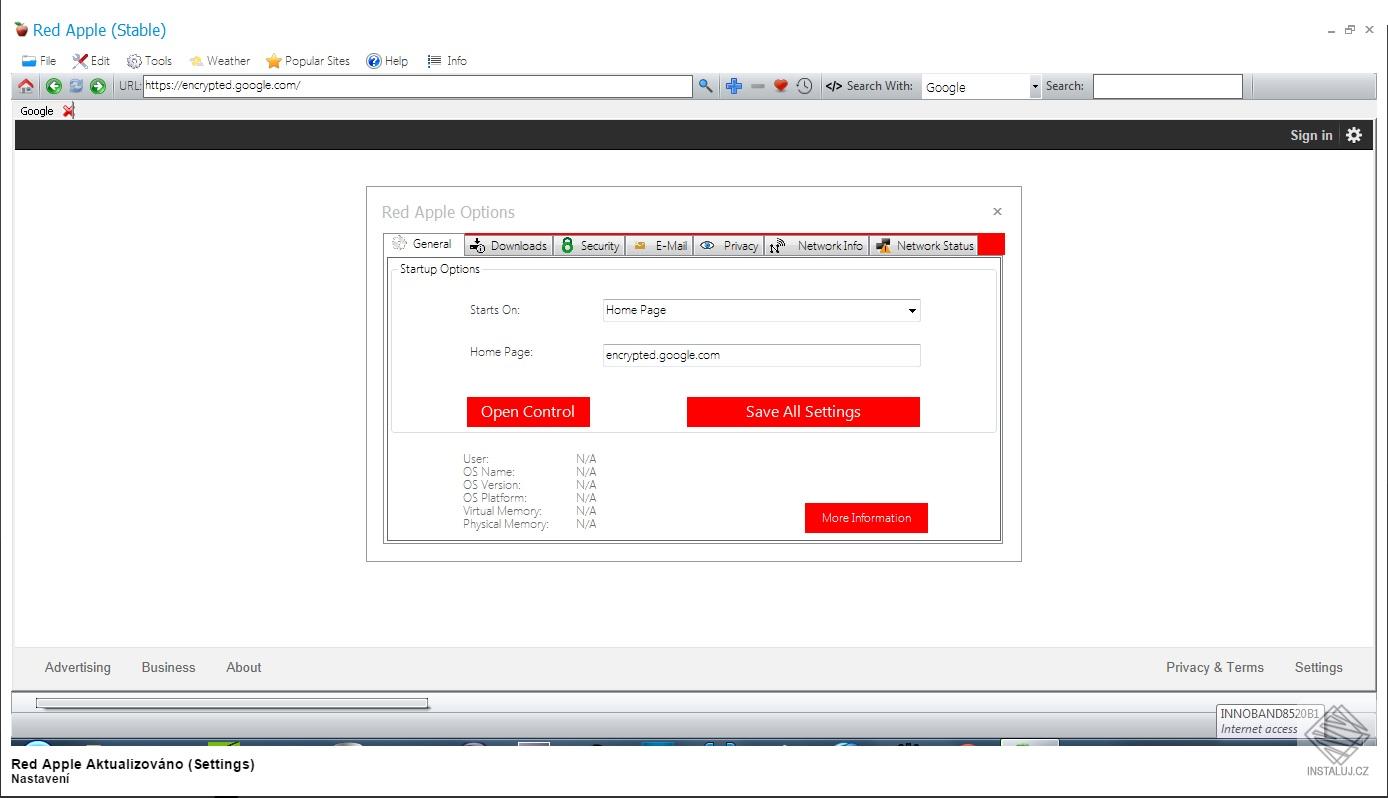Click the red heart favorites icon
Screen dimensions: 1388x798
[x=781, y=87]
